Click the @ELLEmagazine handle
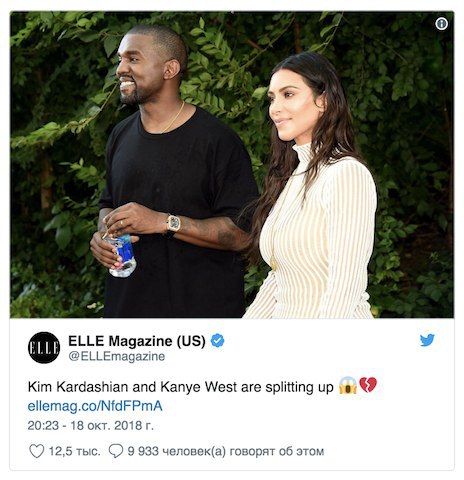 [x=117, y=356]
